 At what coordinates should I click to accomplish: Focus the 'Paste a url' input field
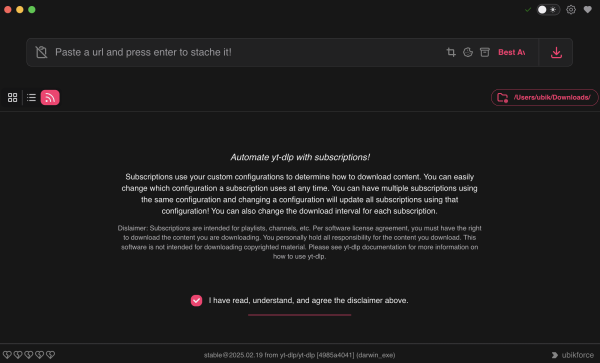245,52
